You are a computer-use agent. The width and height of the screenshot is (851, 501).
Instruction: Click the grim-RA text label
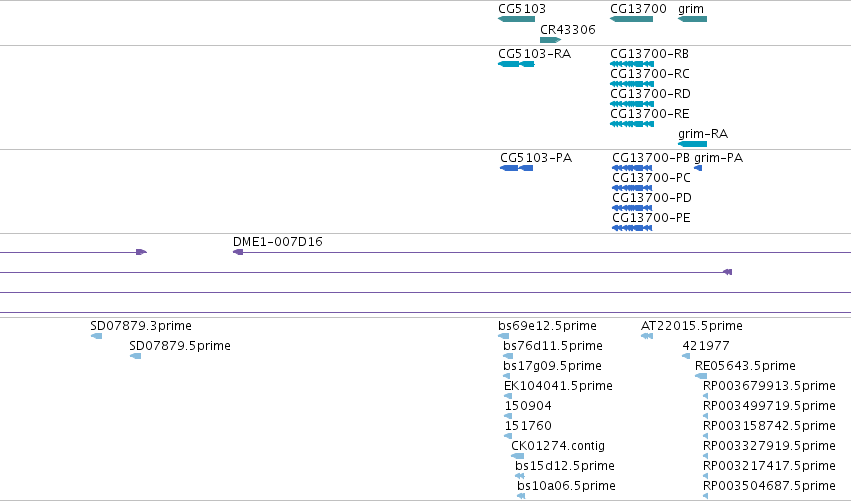point(703,134)
